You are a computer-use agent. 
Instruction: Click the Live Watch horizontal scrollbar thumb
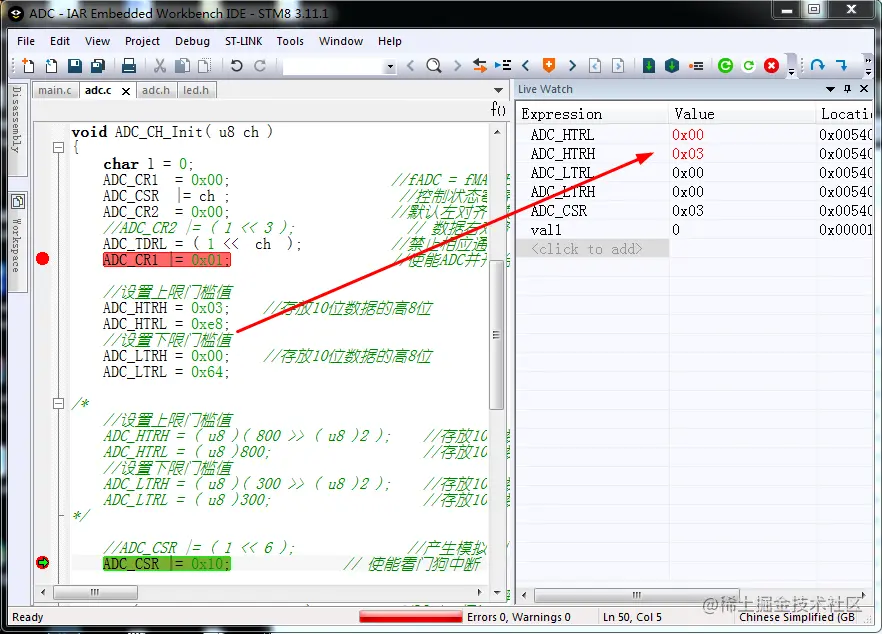(x=637, y=595)
